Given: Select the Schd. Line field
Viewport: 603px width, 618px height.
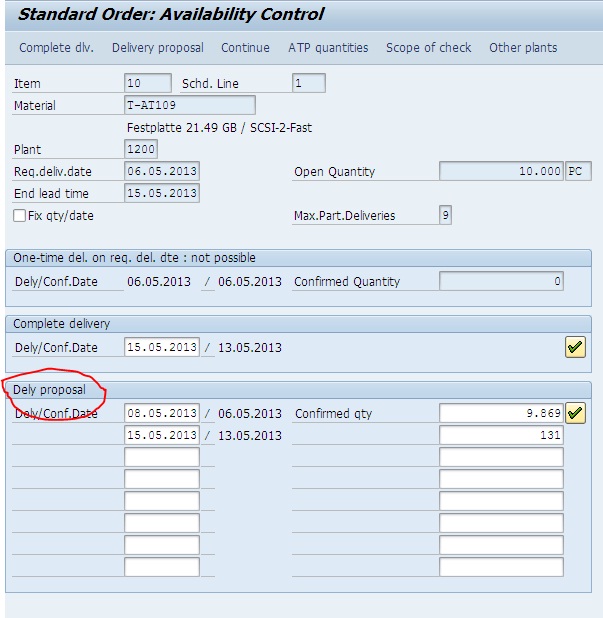Looking at the screenshot, I should 309,83.
